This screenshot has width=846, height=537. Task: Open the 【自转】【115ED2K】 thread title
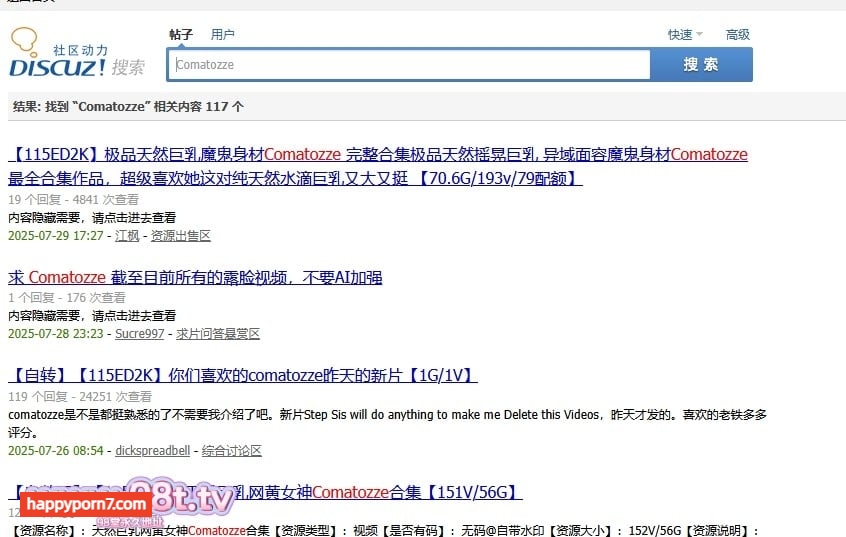(x=243, y=375)
